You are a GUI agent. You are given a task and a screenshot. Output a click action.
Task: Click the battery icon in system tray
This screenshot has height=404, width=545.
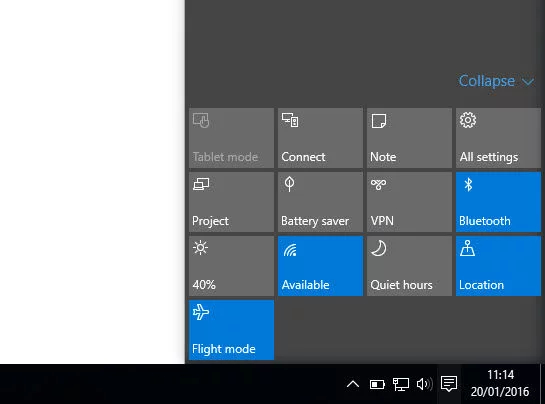pos(377,384)
